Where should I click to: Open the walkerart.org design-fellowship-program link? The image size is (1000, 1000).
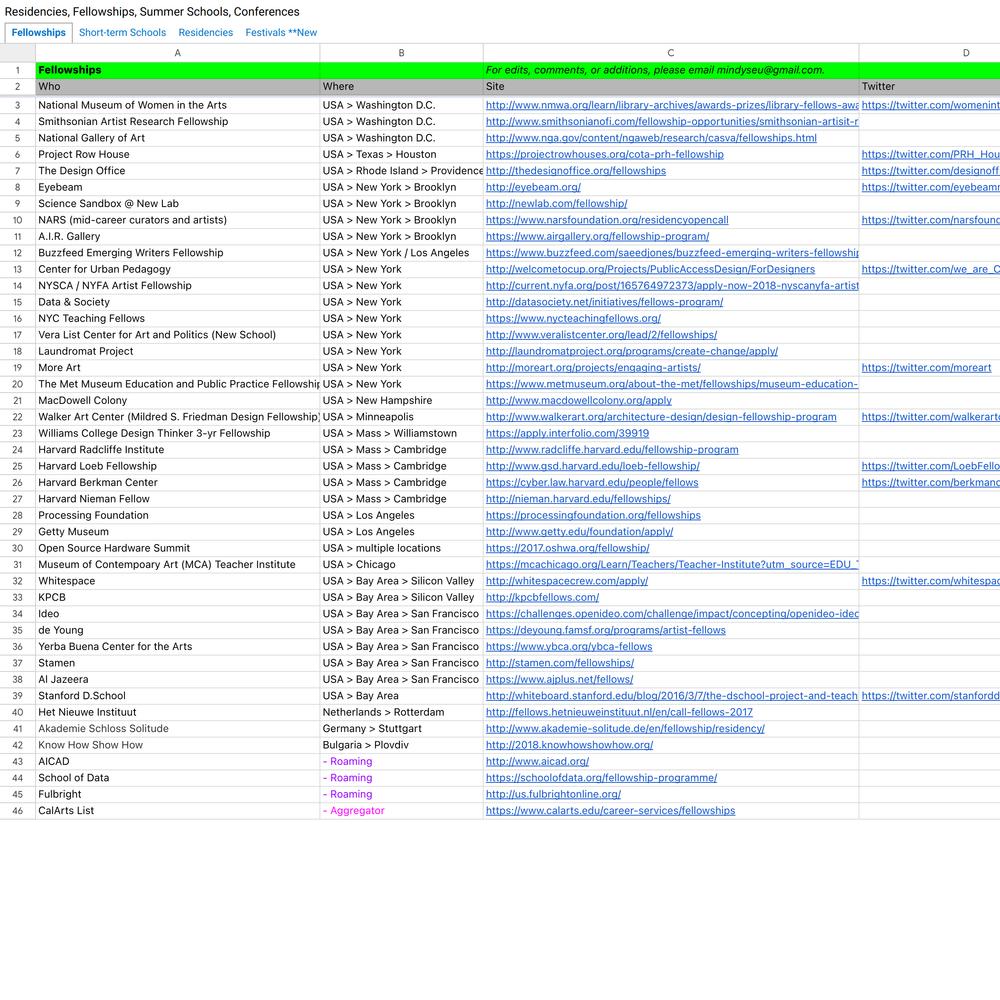(x=661, y=417)
